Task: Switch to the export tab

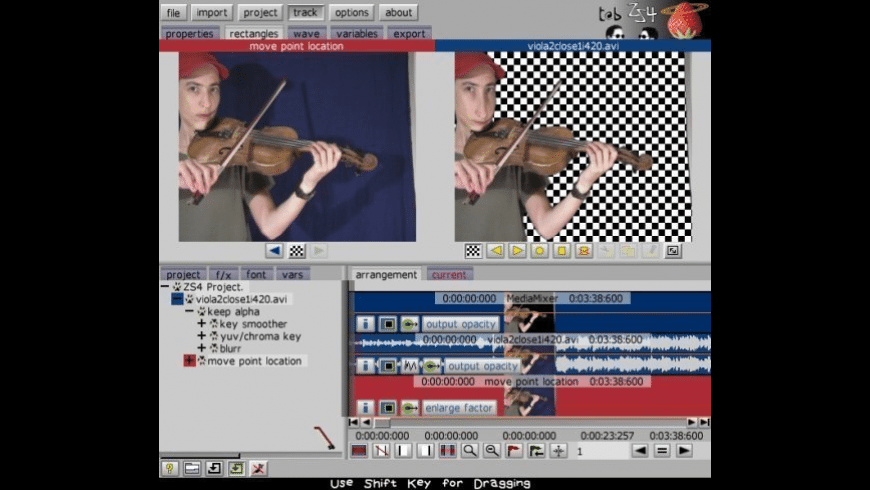Action: [x=409, y=33]
